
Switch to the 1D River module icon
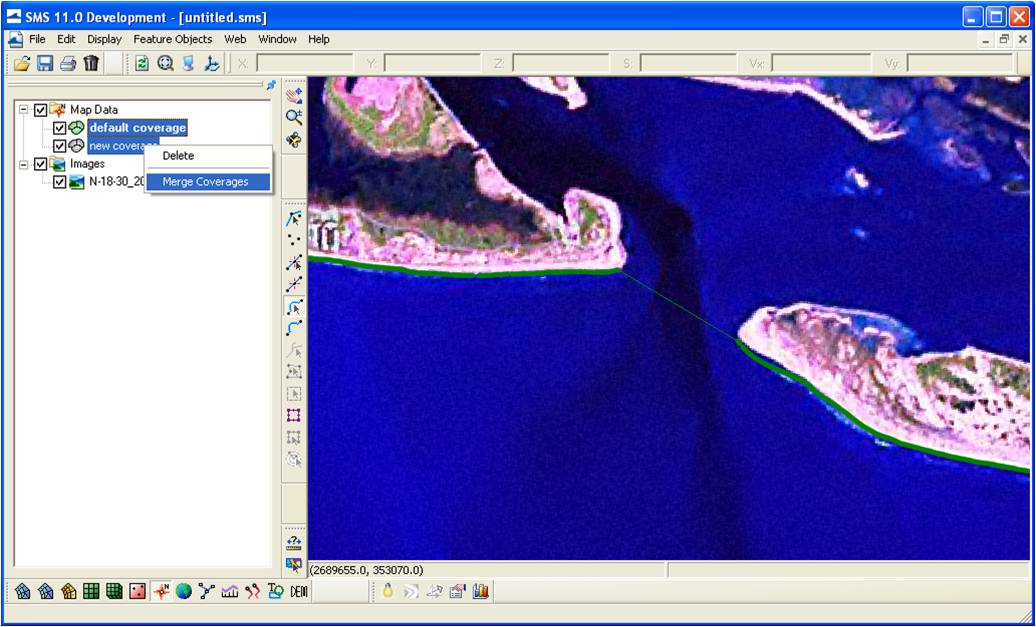click(x=206, y=592)
